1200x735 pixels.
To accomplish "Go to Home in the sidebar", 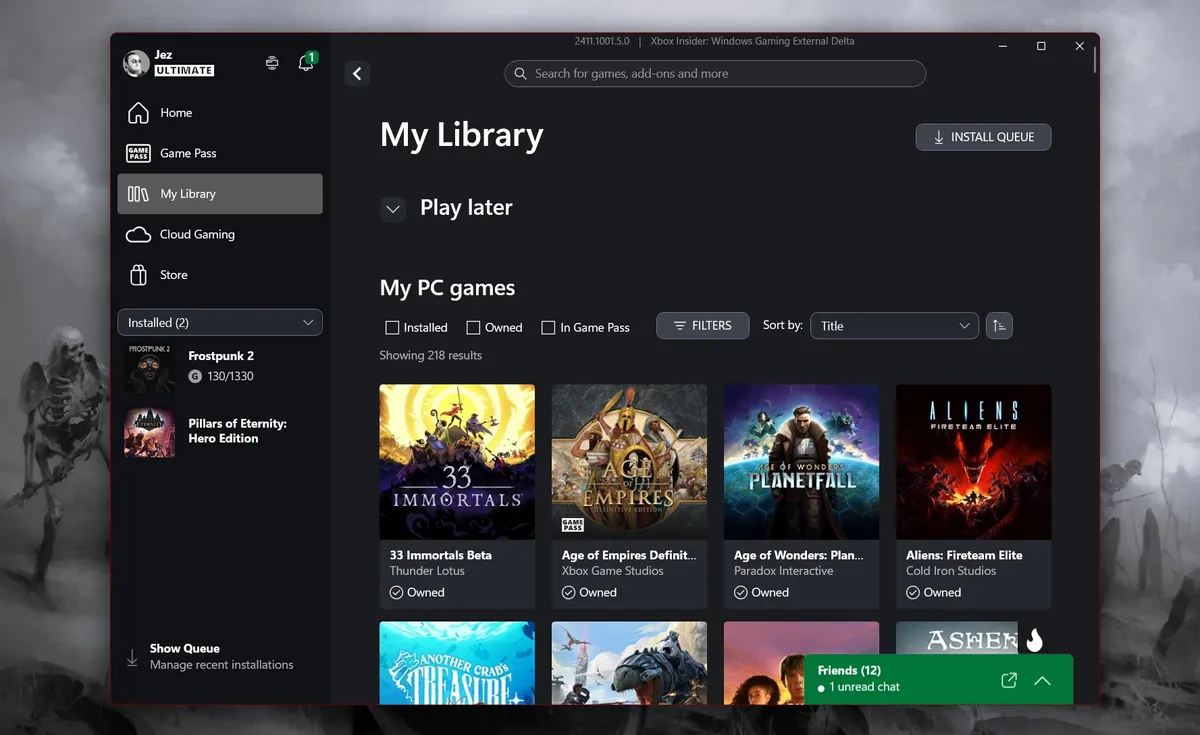I will [x=174, y=112].
